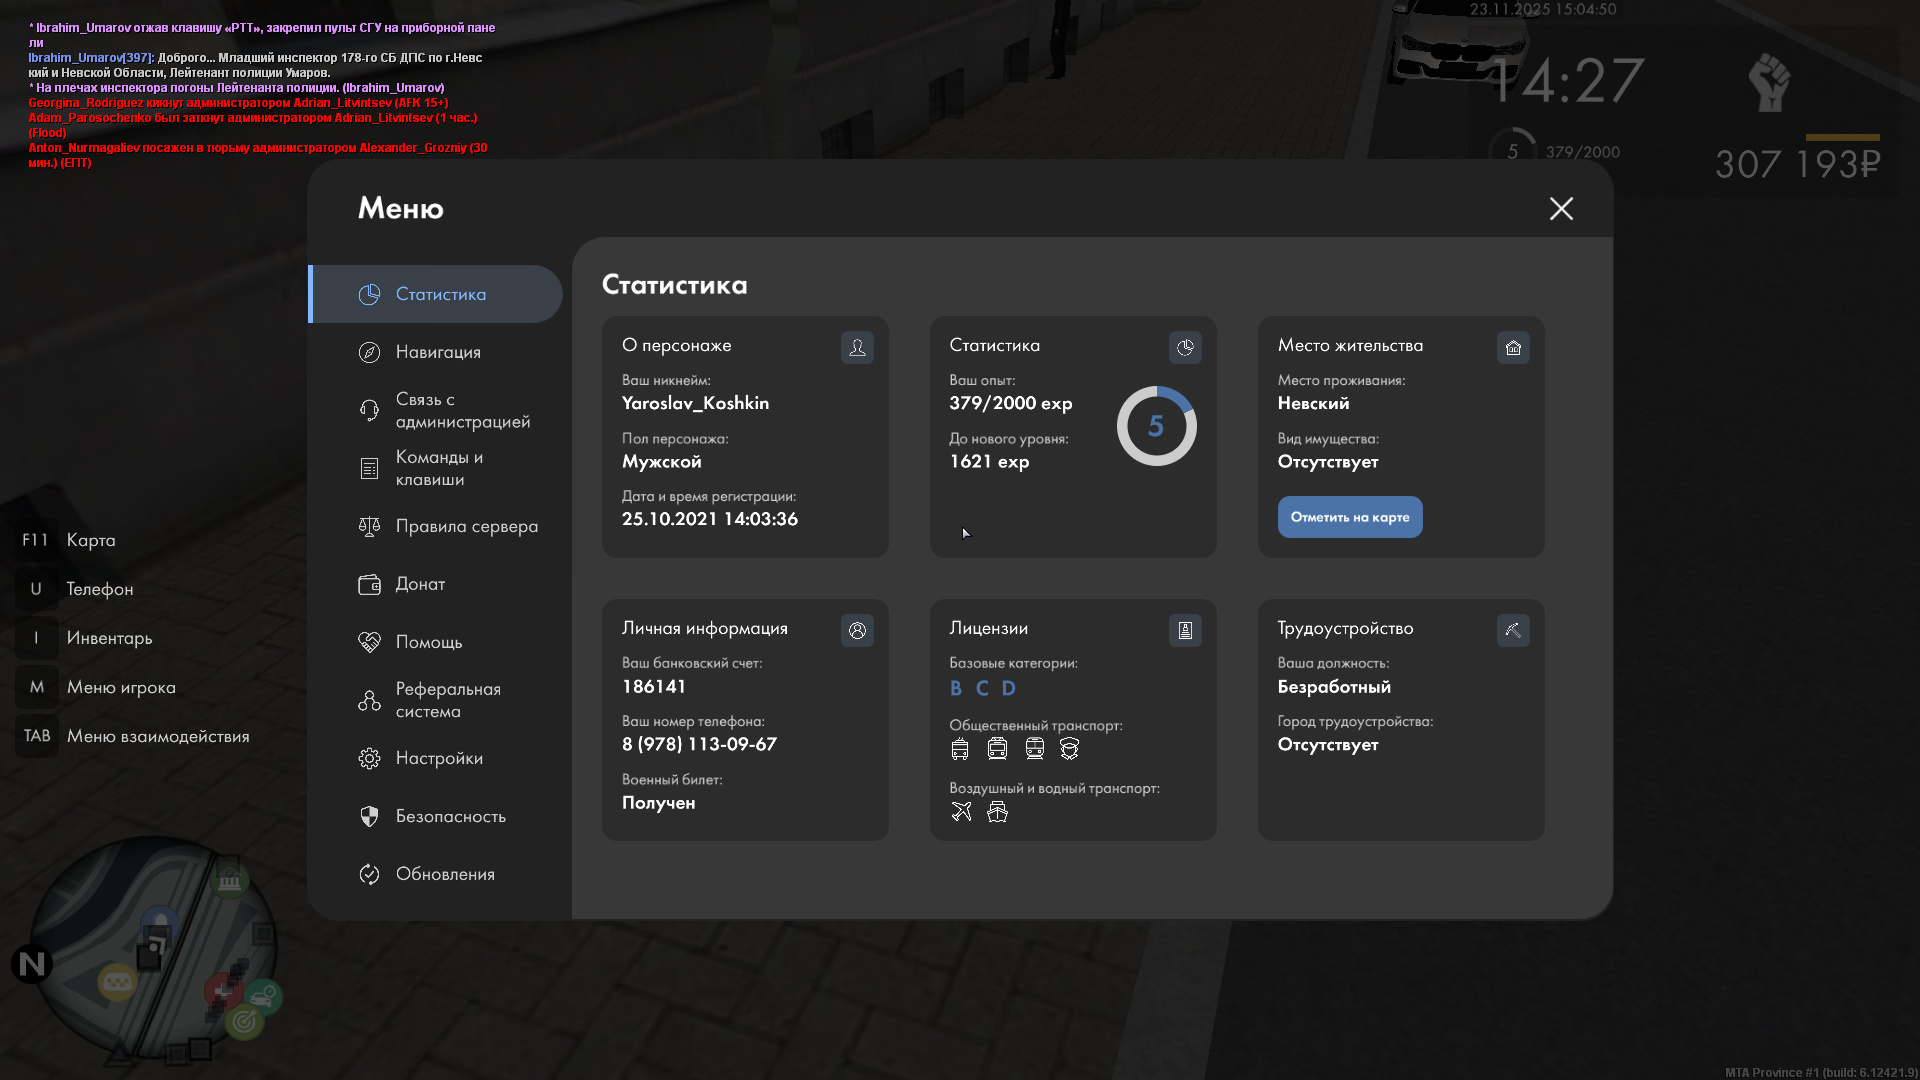Open Реферальная система section
Screen dimensions: 1920x1080
(x=447, y=700)
